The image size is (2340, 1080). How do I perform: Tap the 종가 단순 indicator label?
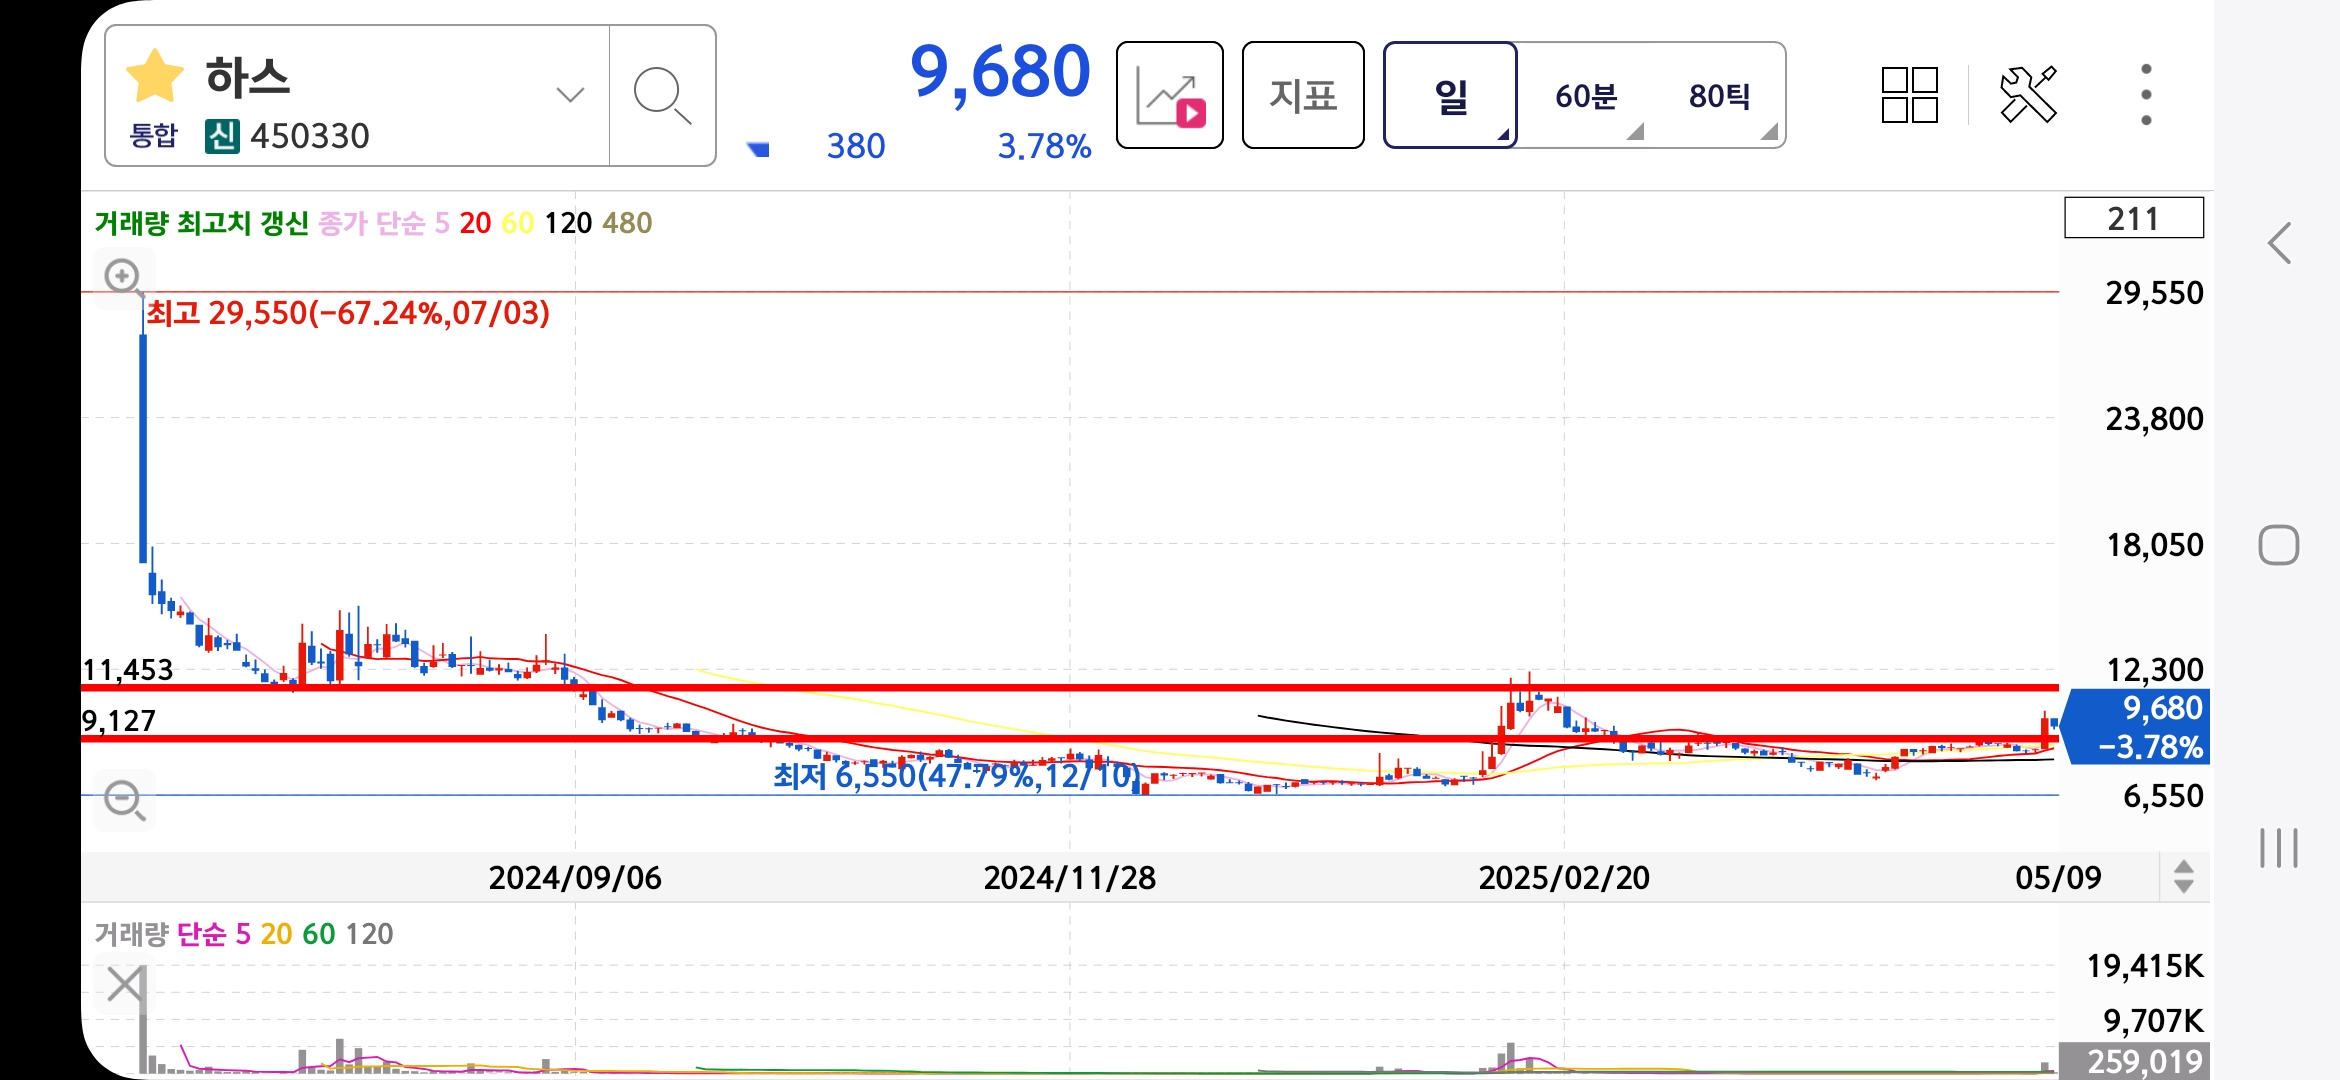(371, 223)
